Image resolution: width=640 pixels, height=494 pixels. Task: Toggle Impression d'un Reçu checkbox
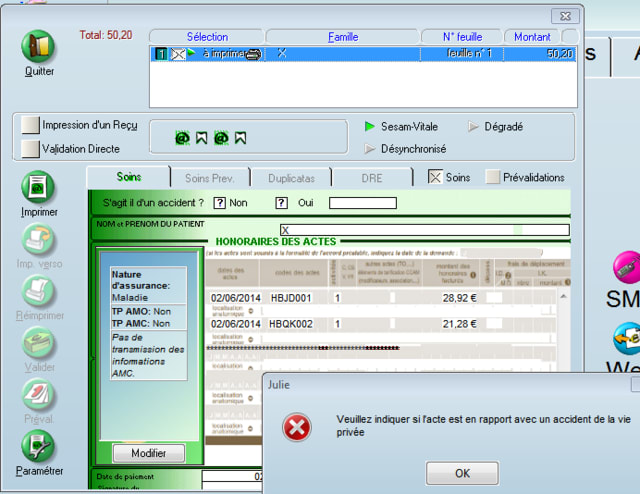(31, 125)
